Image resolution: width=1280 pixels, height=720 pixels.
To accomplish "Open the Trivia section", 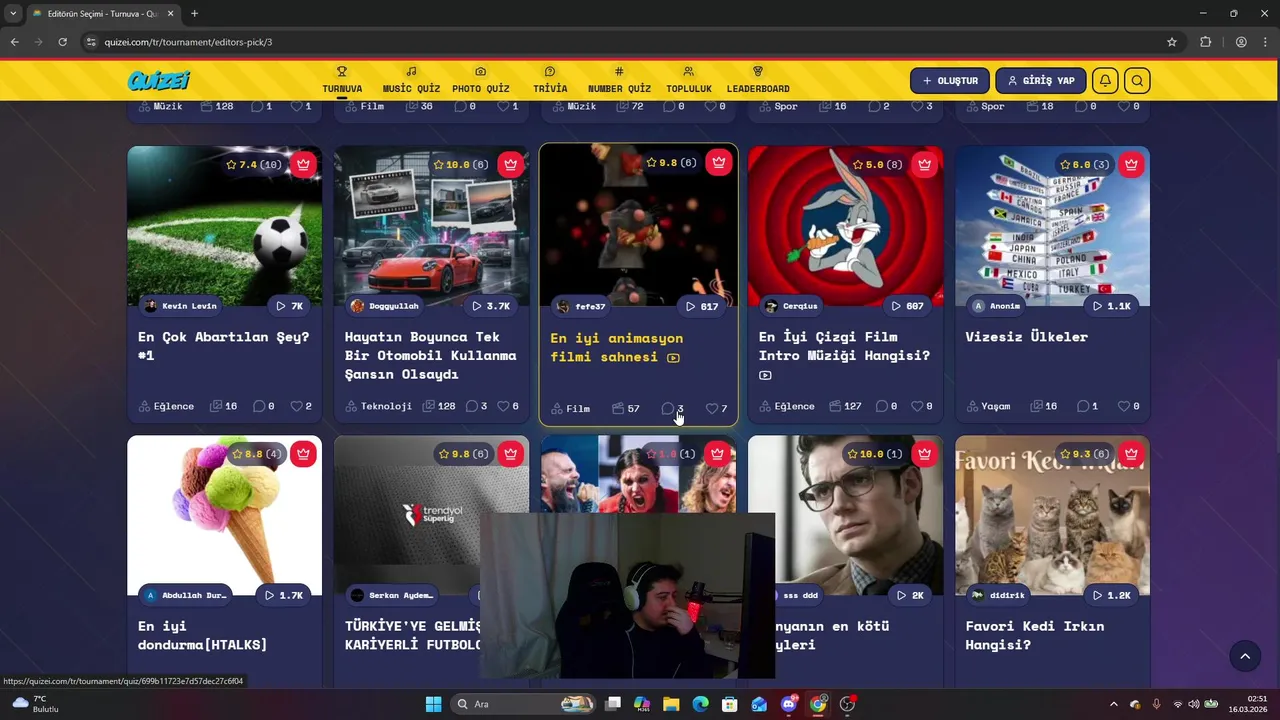I will [550, 80].
